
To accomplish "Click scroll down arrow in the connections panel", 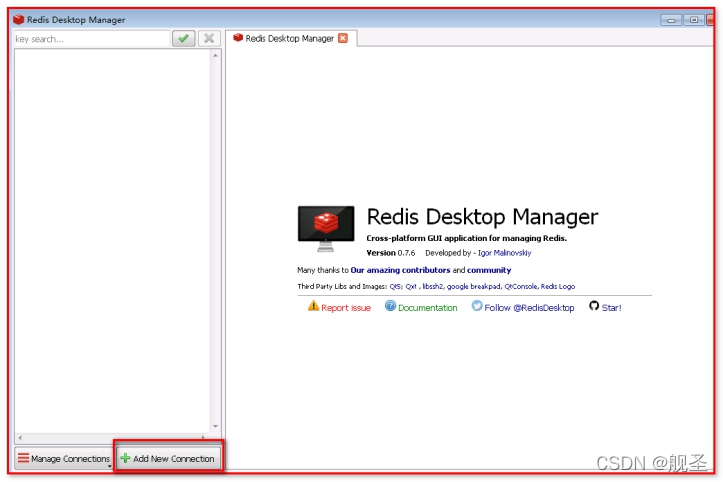I will tap(215, 426).
